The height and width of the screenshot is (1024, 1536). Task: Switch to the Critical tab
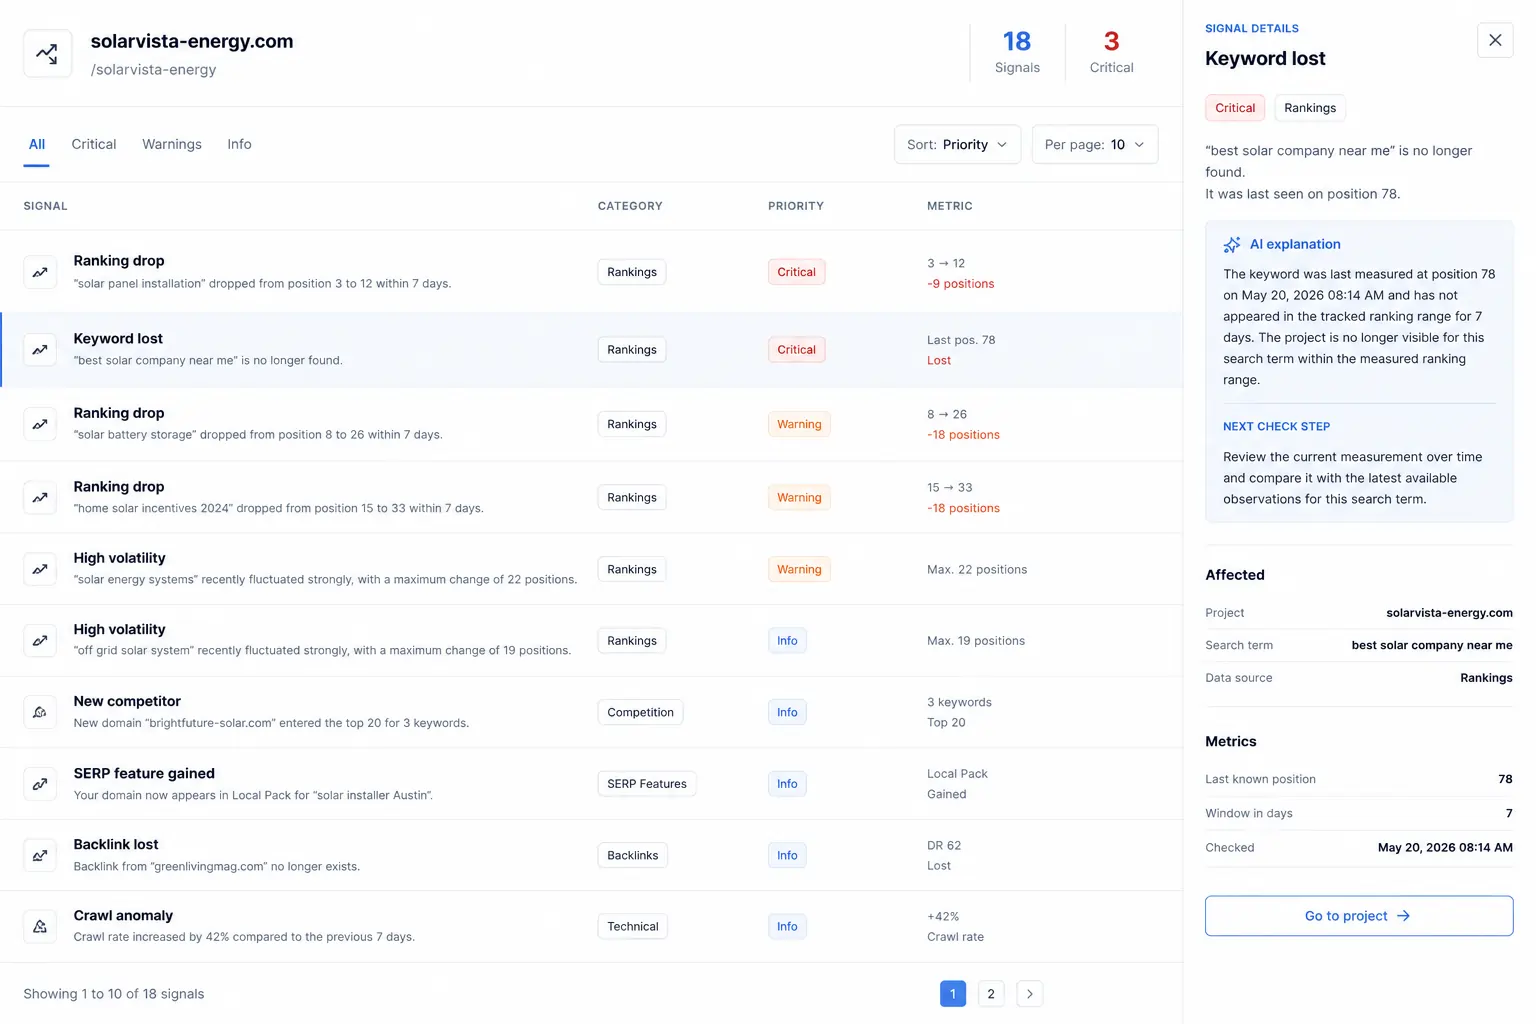coord(94,144)
